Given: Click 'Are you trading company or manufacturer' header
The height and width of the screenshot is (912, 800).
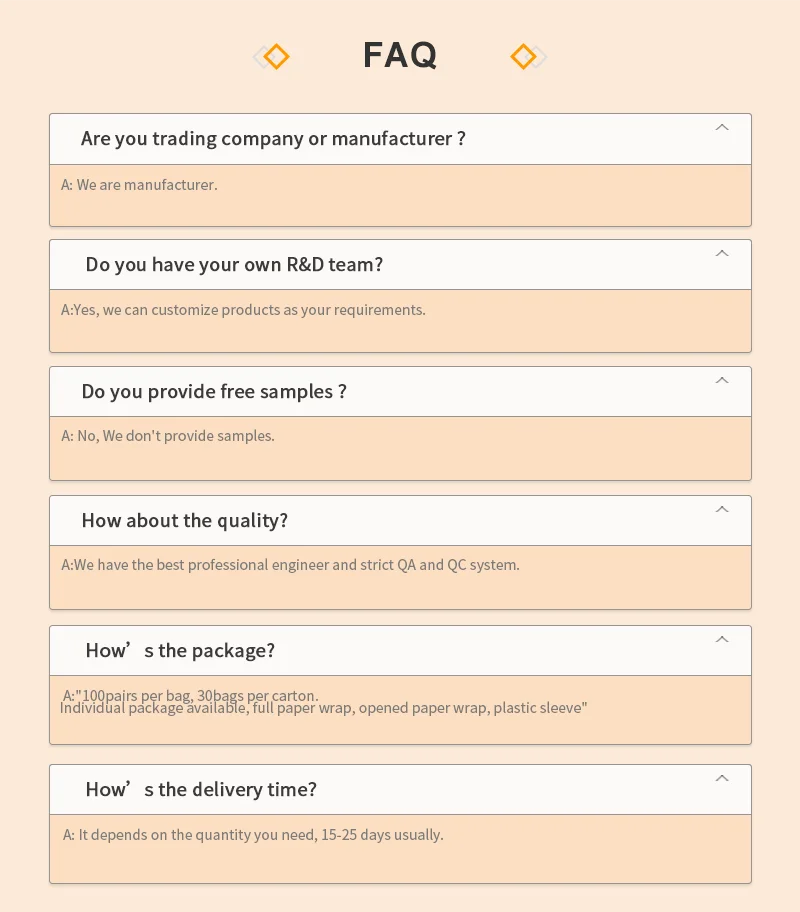Looking at the screenshot, I should pos(273,139).
